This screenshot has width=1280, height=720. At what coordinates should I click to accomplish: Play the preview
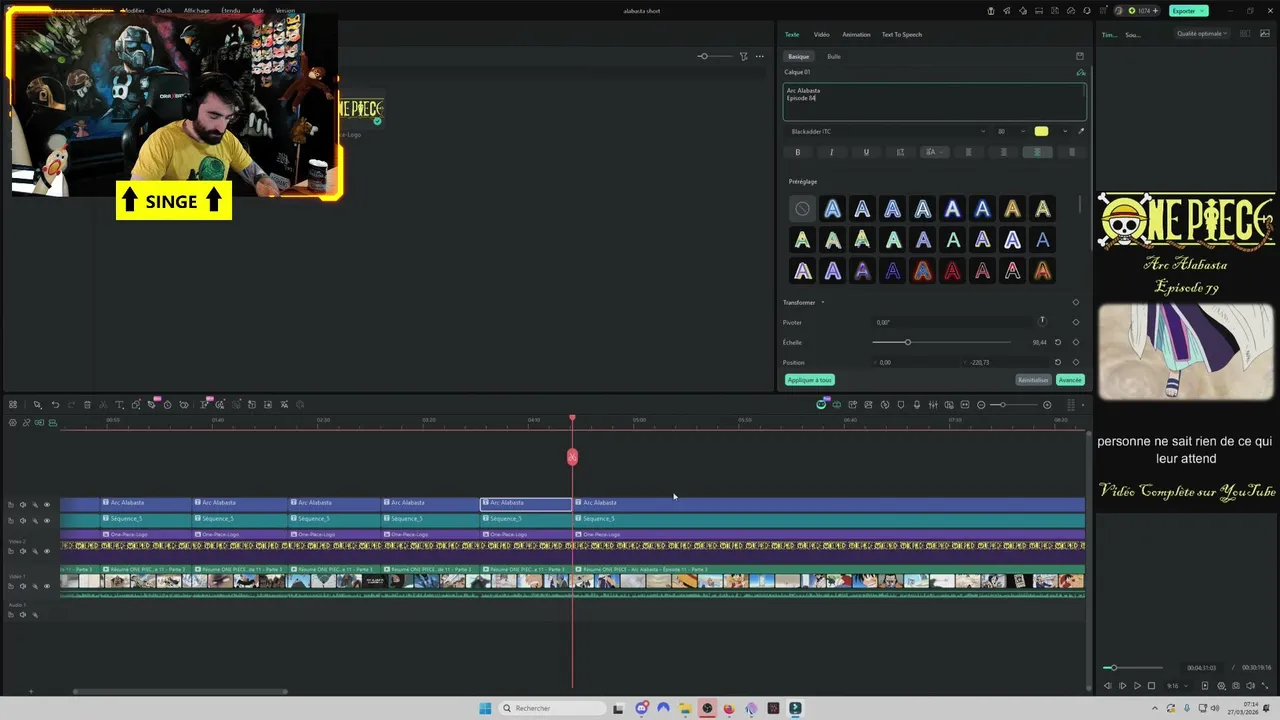pyautogui.click(x=1137, y=686)
